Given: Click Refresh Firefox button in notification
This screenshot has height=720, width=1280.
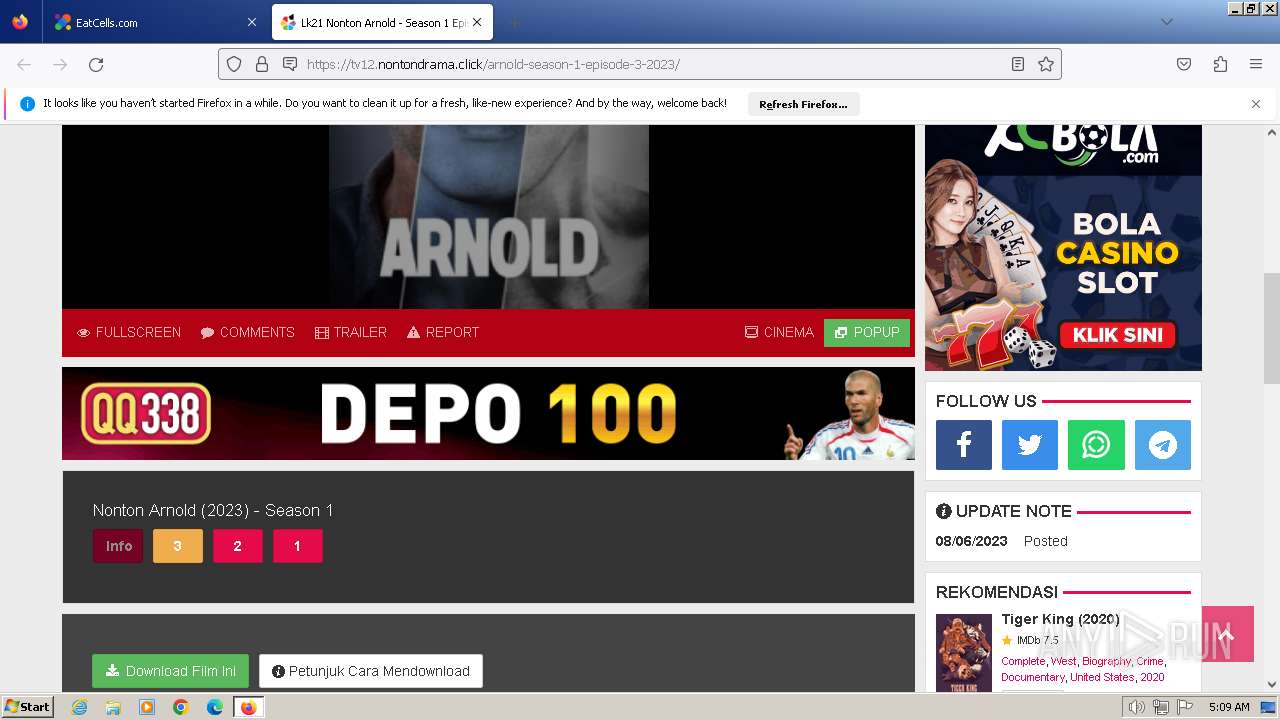Looking at the screenshot, I should tap(803, 104).
